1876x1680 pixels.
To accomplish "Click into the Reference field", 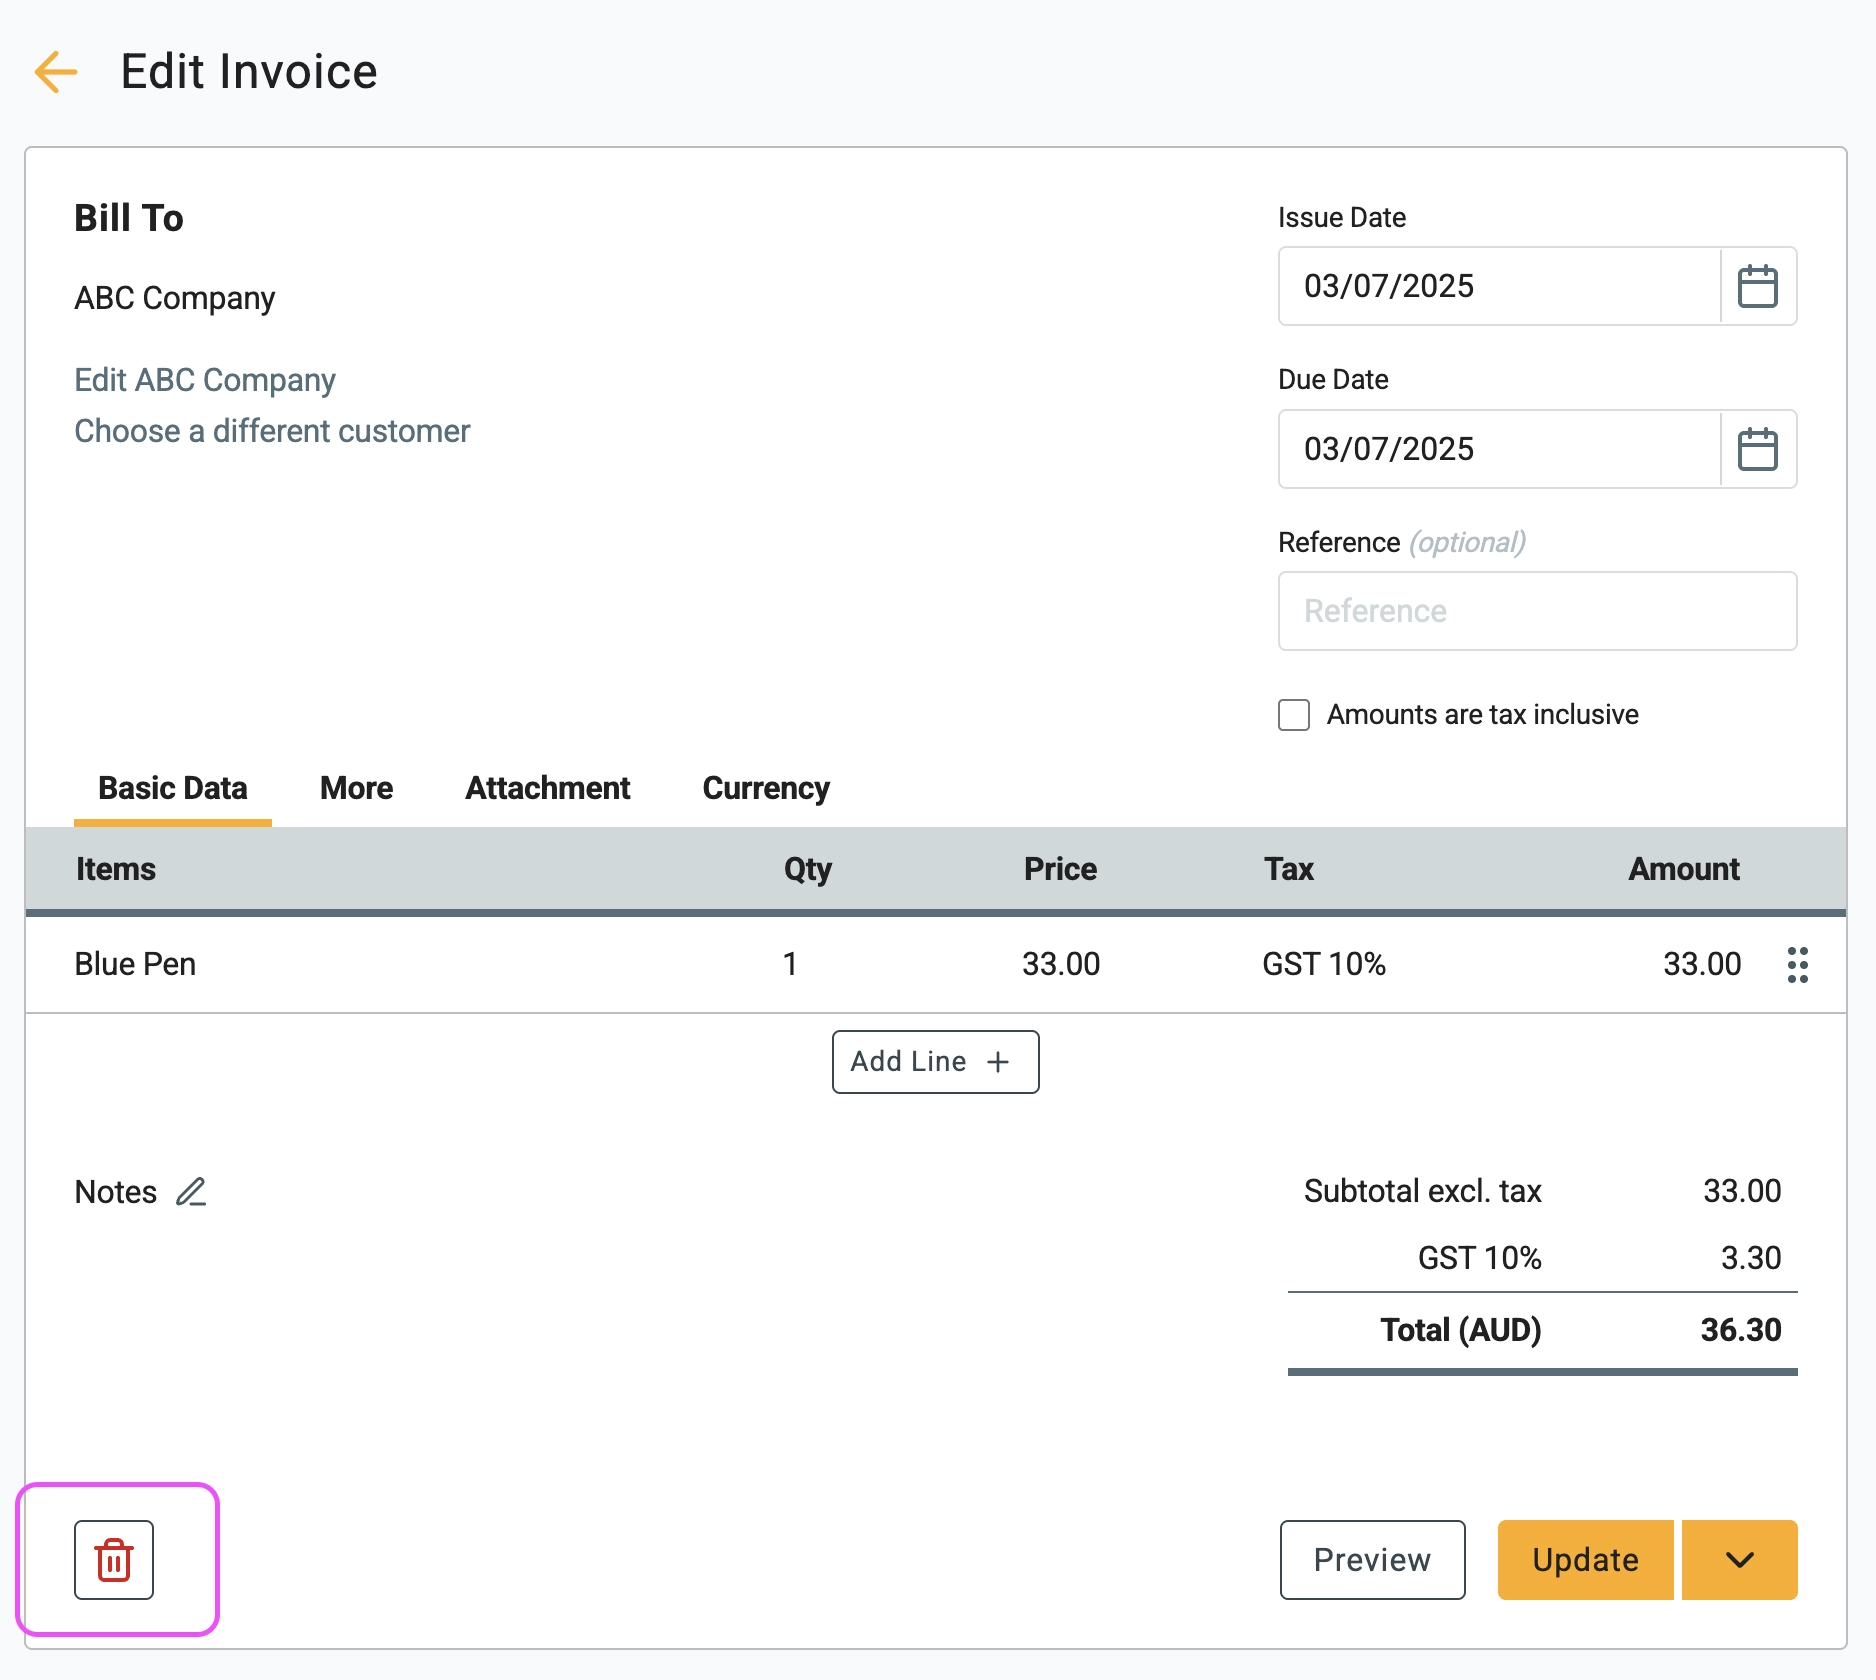I will pyautogui.click(x=1537, y=611).
